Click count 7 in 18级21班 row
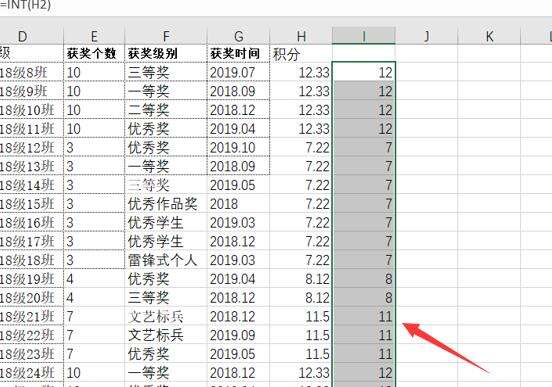552x387 pixels. 94,317
